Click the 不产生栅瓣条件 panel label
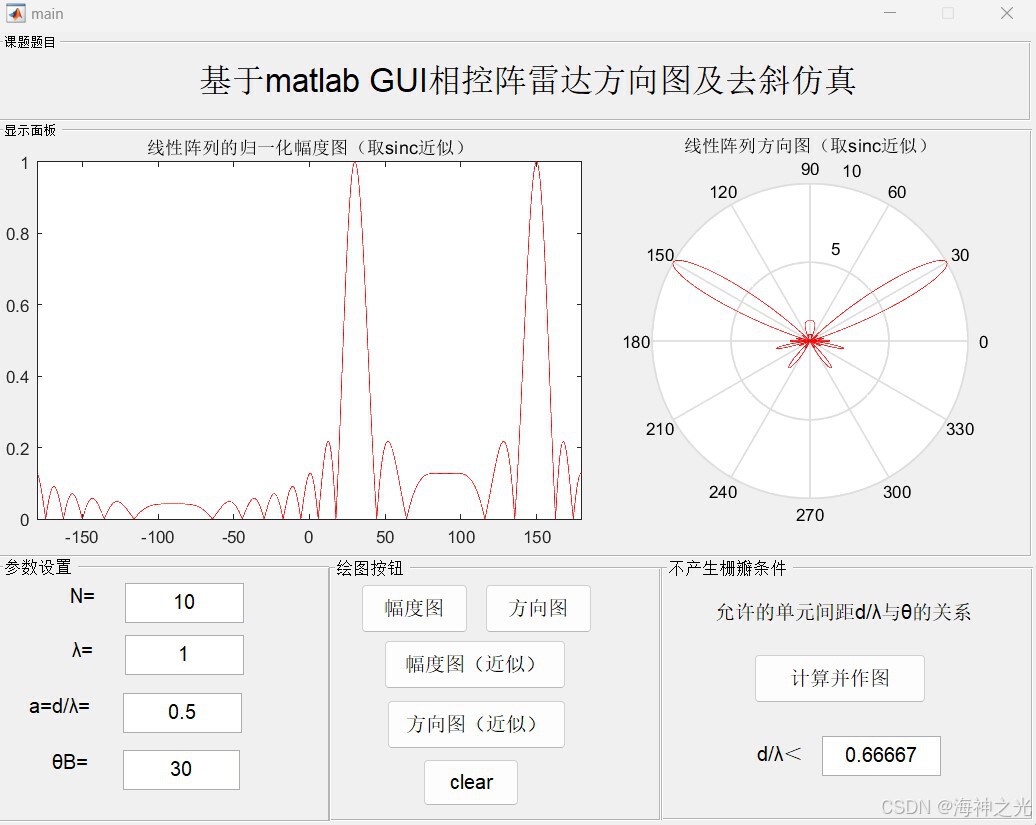This screenshot has width=1036, height=825. (727, 568)
